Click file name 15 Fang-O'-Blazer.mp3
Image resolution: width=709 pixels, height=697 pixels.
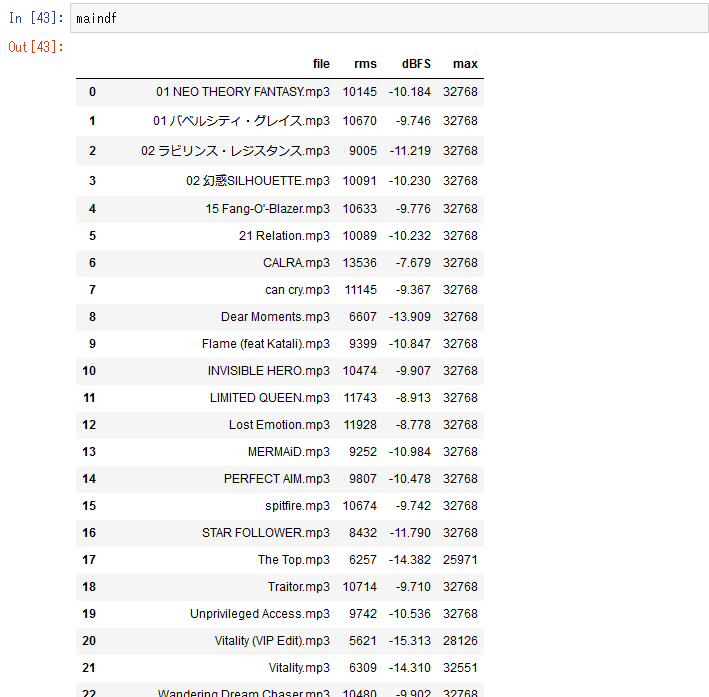point(268,209)
